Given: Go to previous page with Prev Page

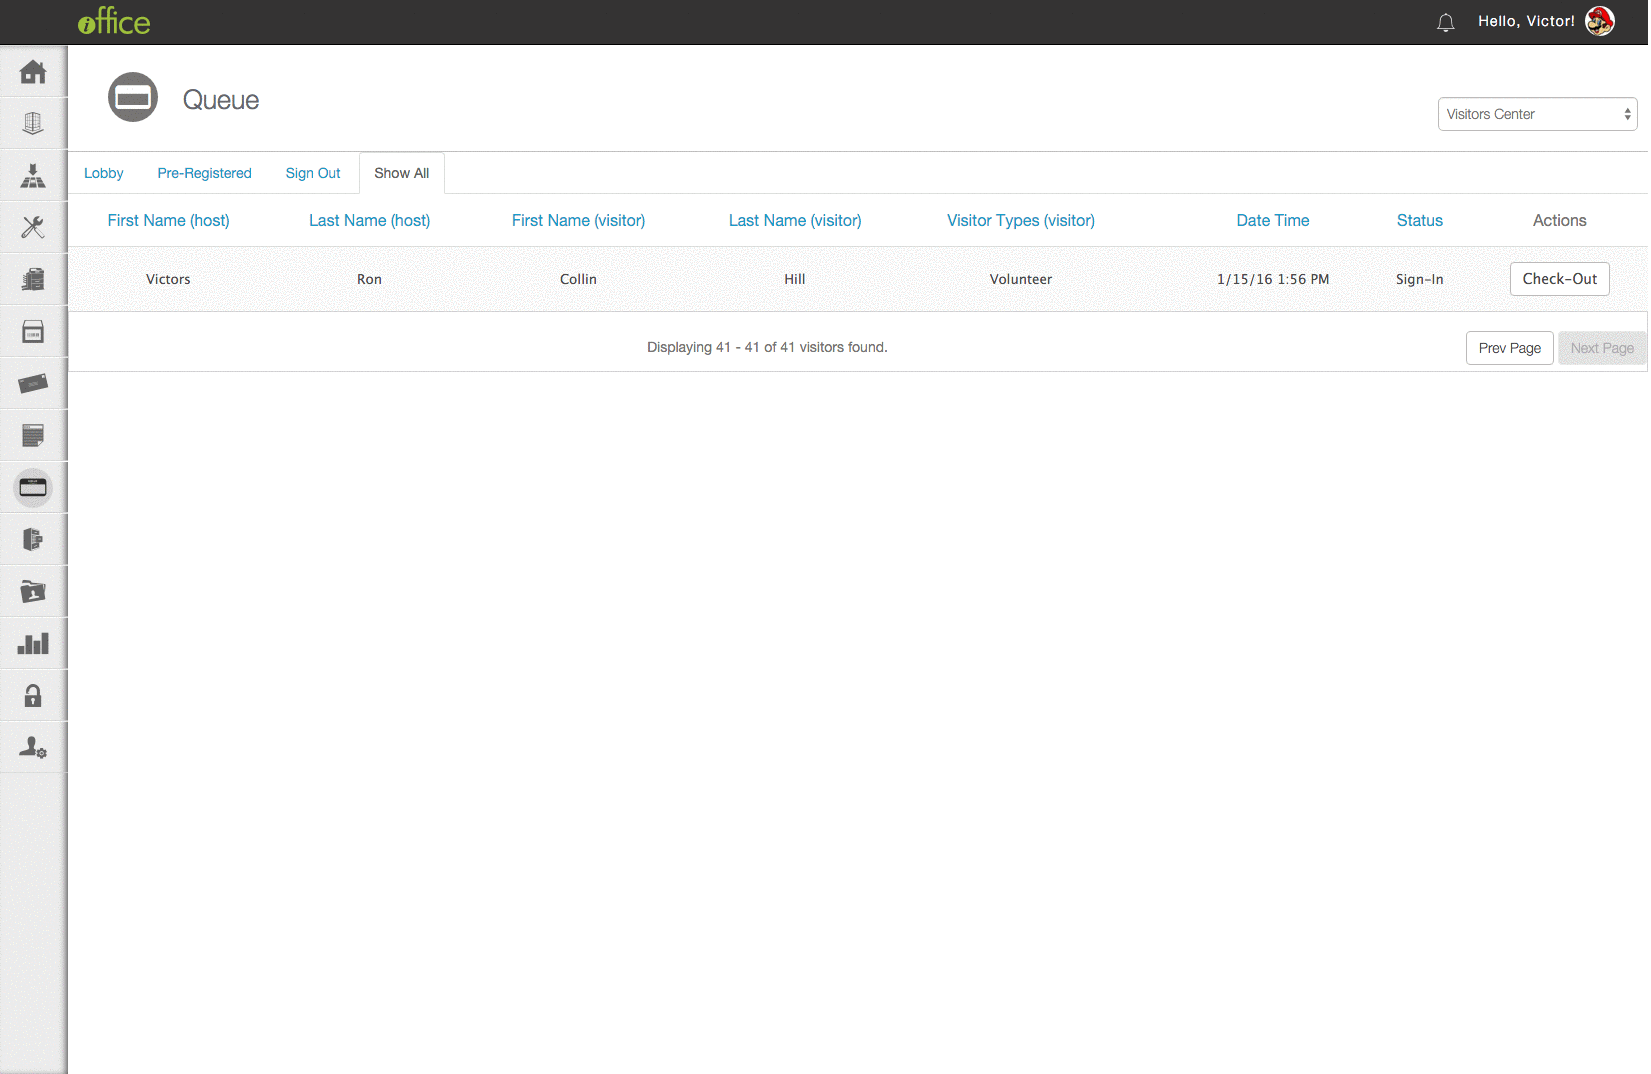Looking at the screenshot, I should click(1509, 348).
